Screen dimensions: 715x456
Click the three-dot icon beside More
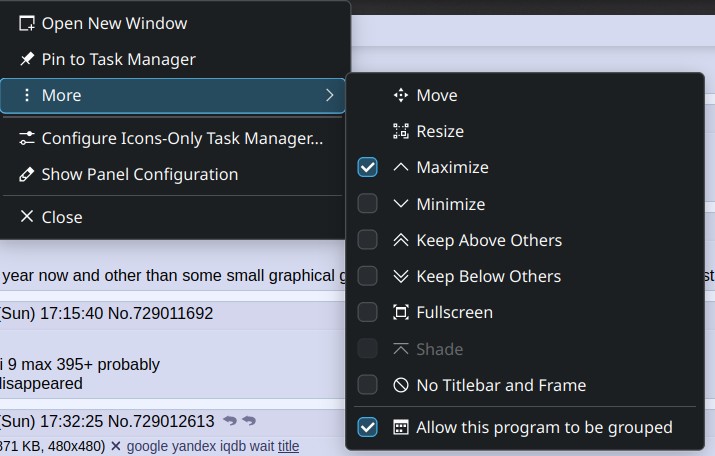(x=27, y=95)
